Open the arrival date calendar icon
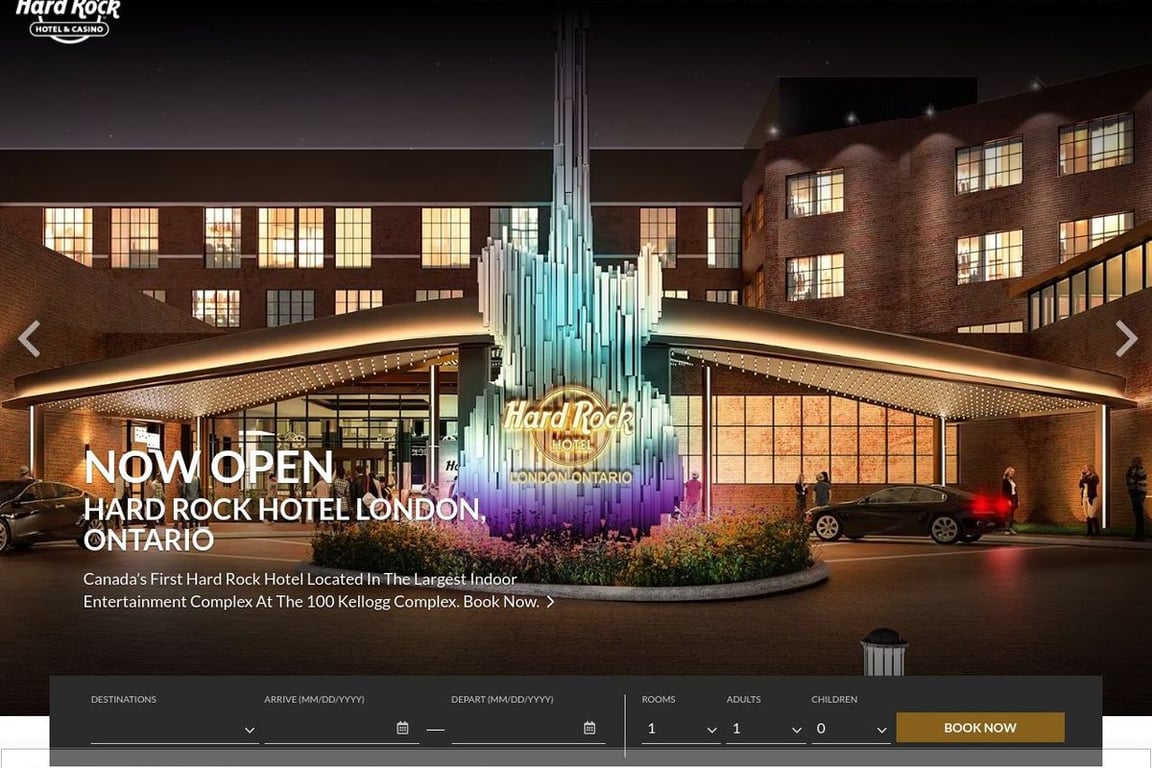The image size is (1152, 768). 403,728
